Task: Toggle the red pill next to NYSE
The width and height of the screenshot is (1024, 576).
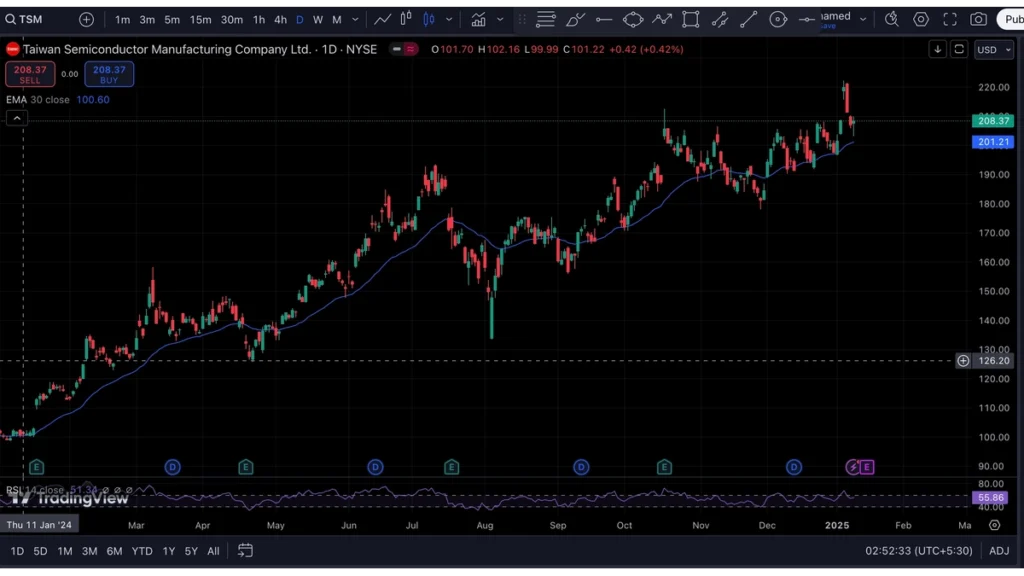Action: (x=404, y=49)
